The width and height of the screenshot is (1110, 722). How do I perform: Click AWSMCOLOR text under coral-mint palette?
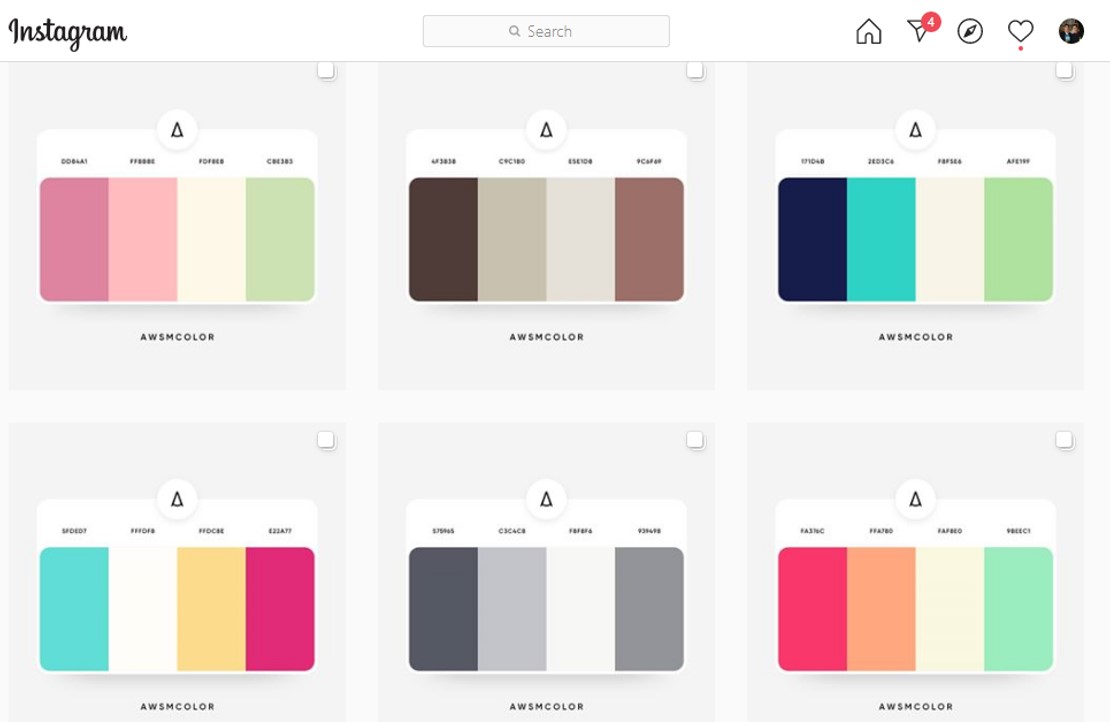point(916,706)
